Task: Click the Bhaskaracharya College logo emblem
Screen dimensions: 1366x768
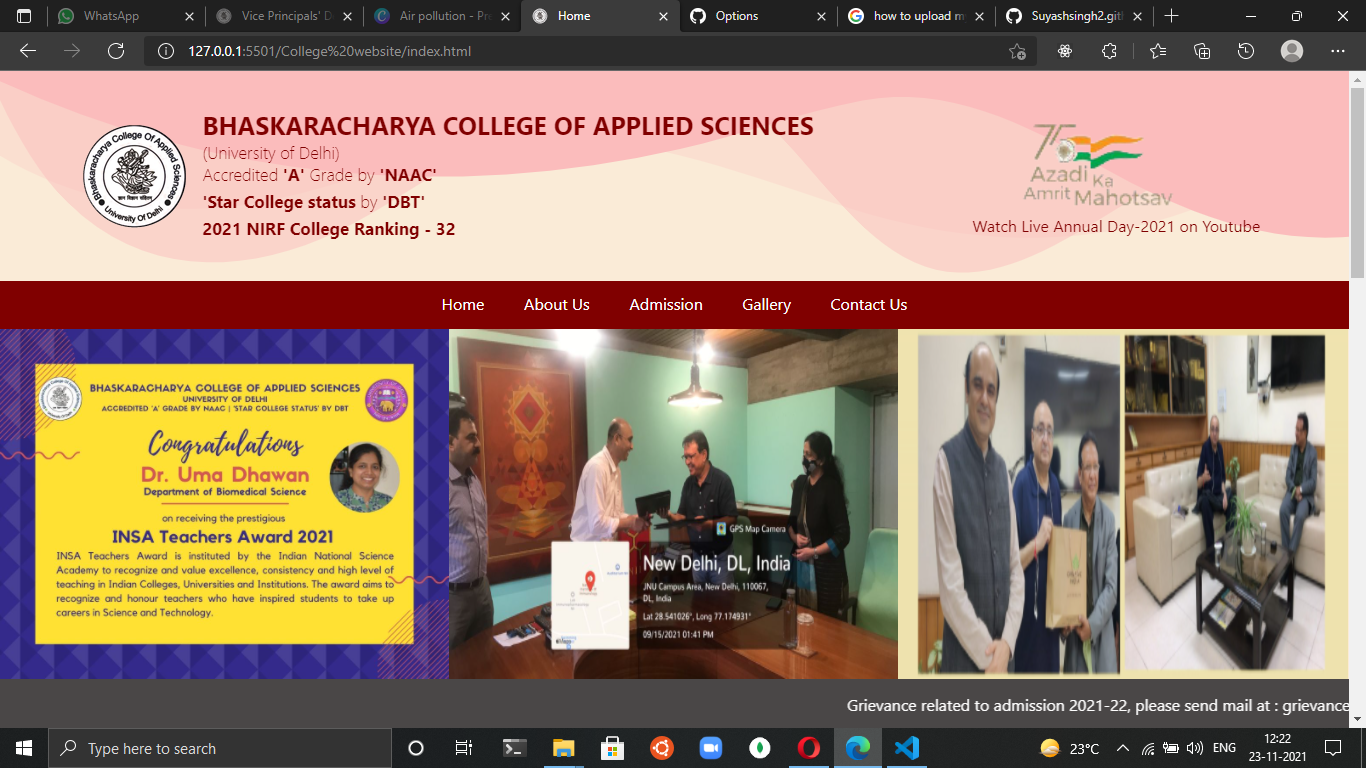Action: [x=133, y=177]
